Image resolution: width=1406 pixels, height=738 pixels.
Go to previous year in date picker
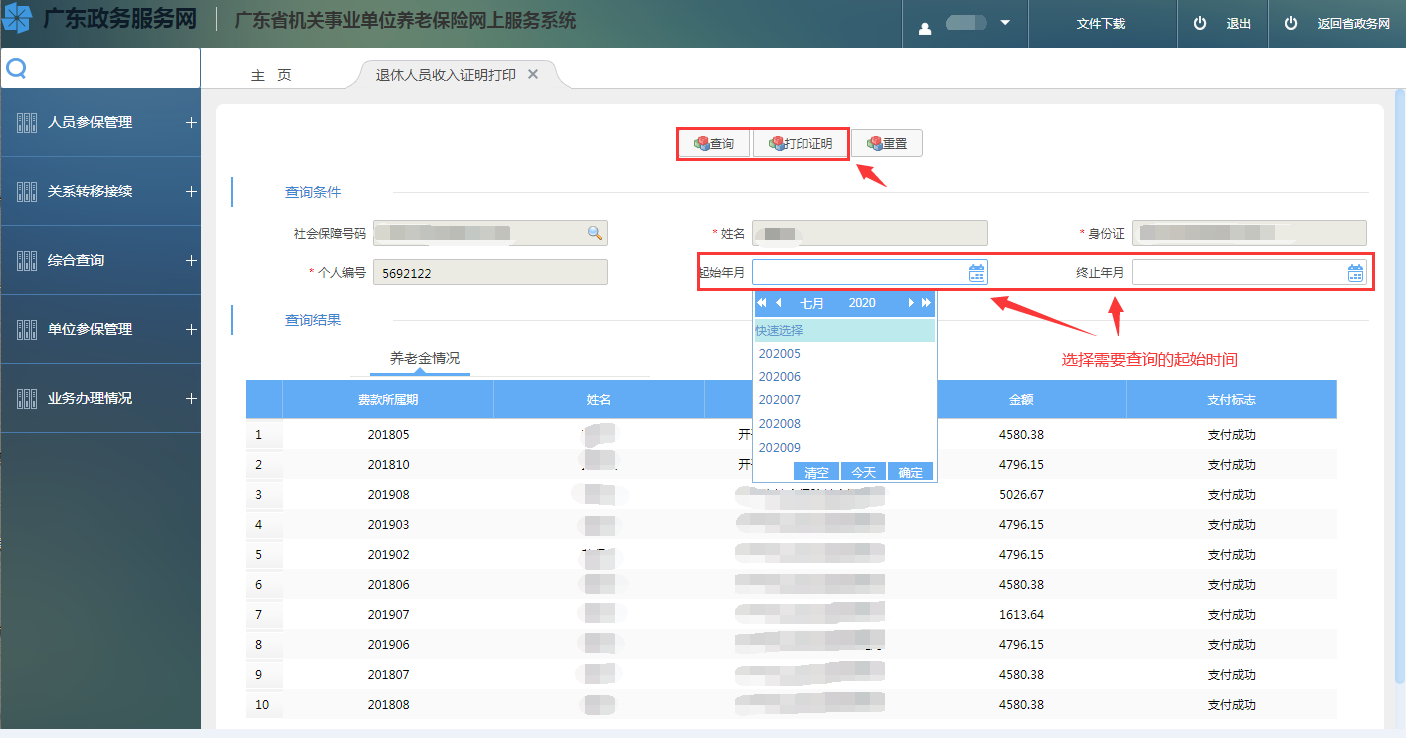[x=762, y=303]
